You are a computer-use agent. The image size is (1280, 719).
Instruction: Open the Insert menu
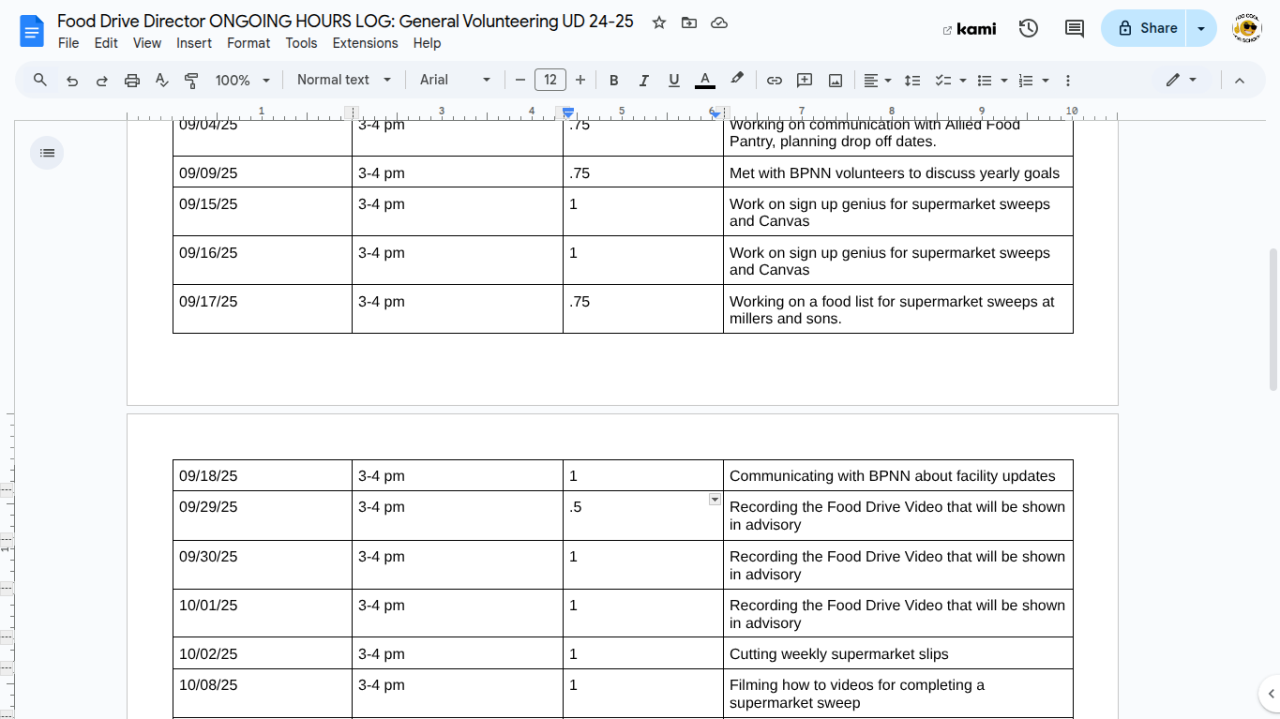point(194,43)
